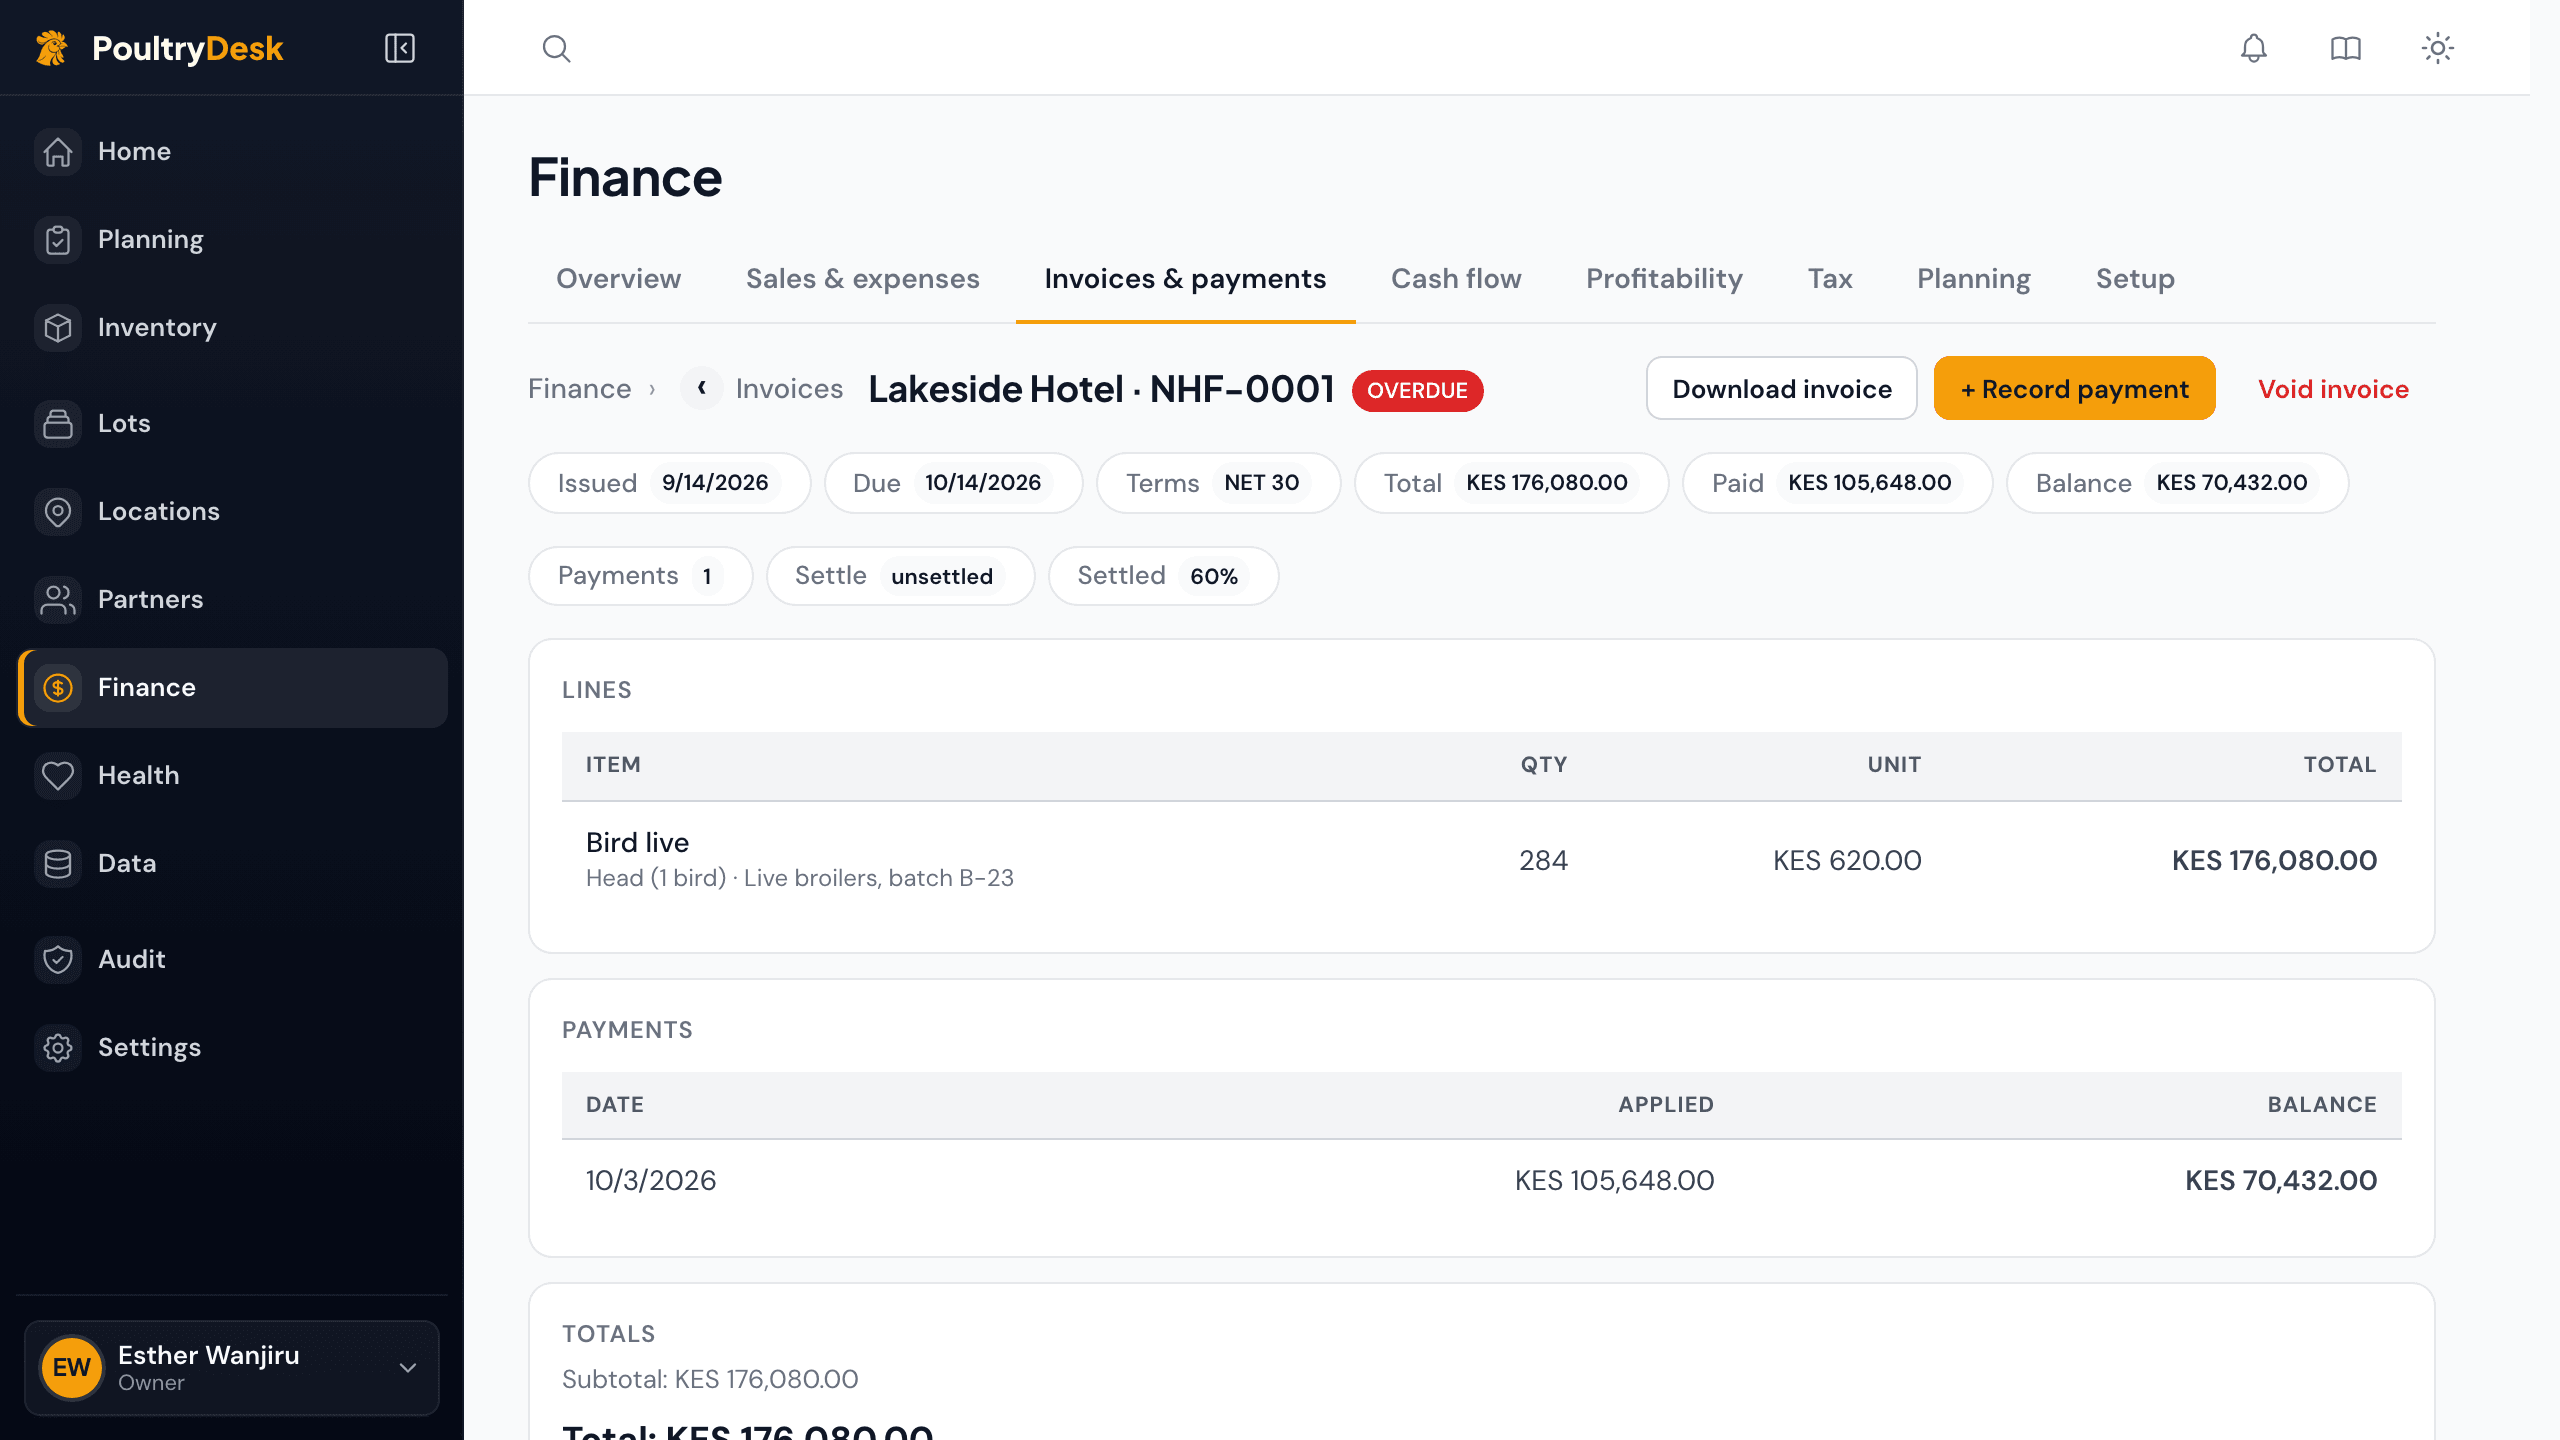Image resolution: width=2560 pixels, height=1440 pixels.
Task: Open Planning label in the sidebar
Action: tap(151, 240)
